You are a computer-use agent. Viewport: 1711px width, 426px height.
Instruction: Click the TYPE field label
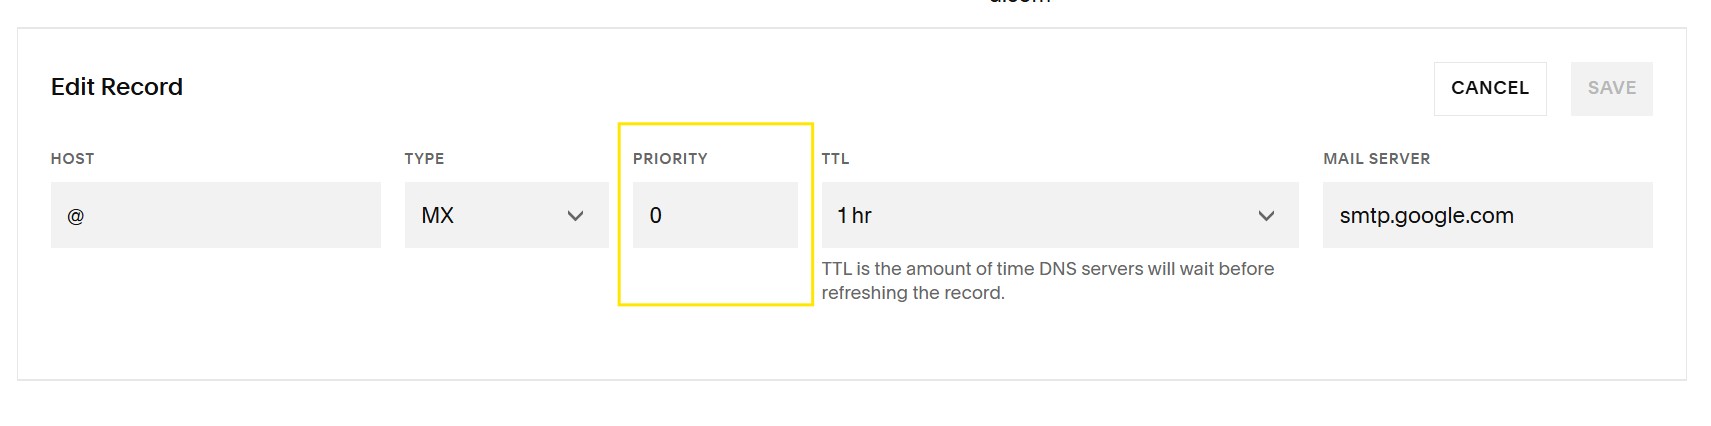[424, 159]
